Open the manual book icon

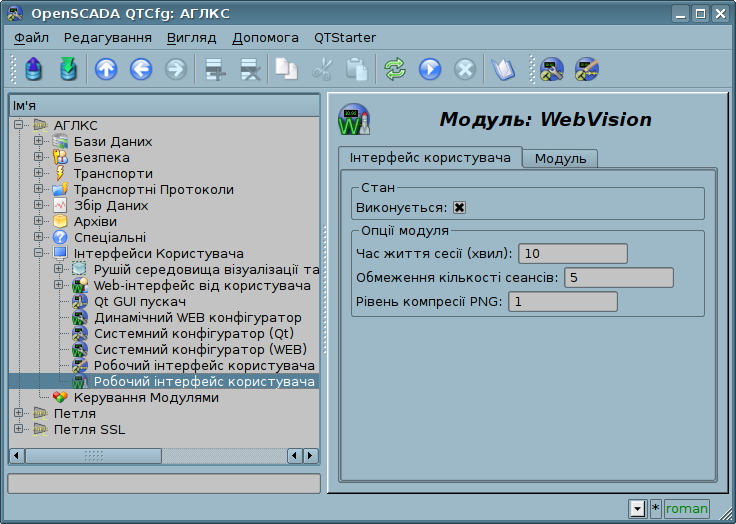point(503,69)
